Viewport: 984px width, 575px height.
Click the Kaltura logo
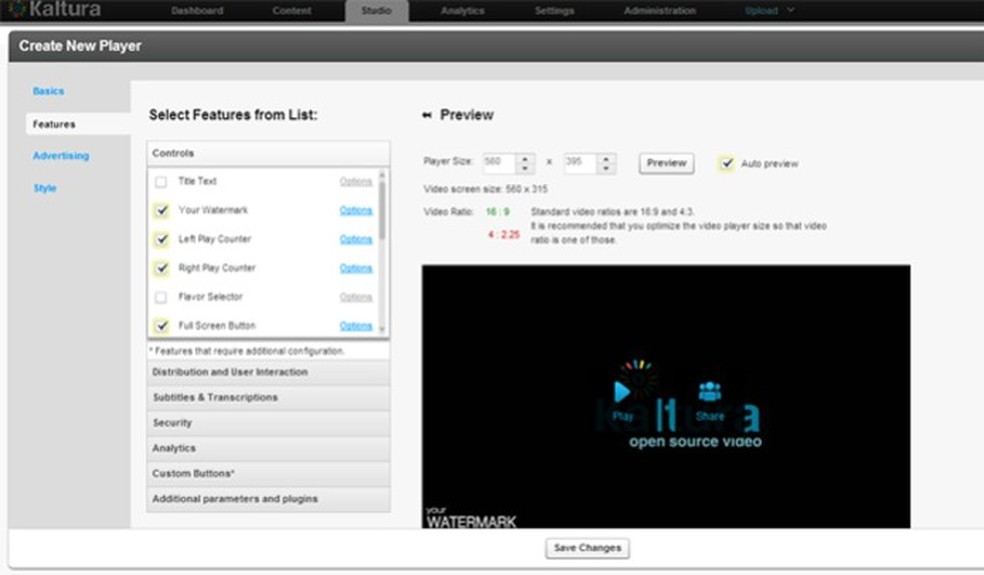pyautogui.click(x=53, y=9)
